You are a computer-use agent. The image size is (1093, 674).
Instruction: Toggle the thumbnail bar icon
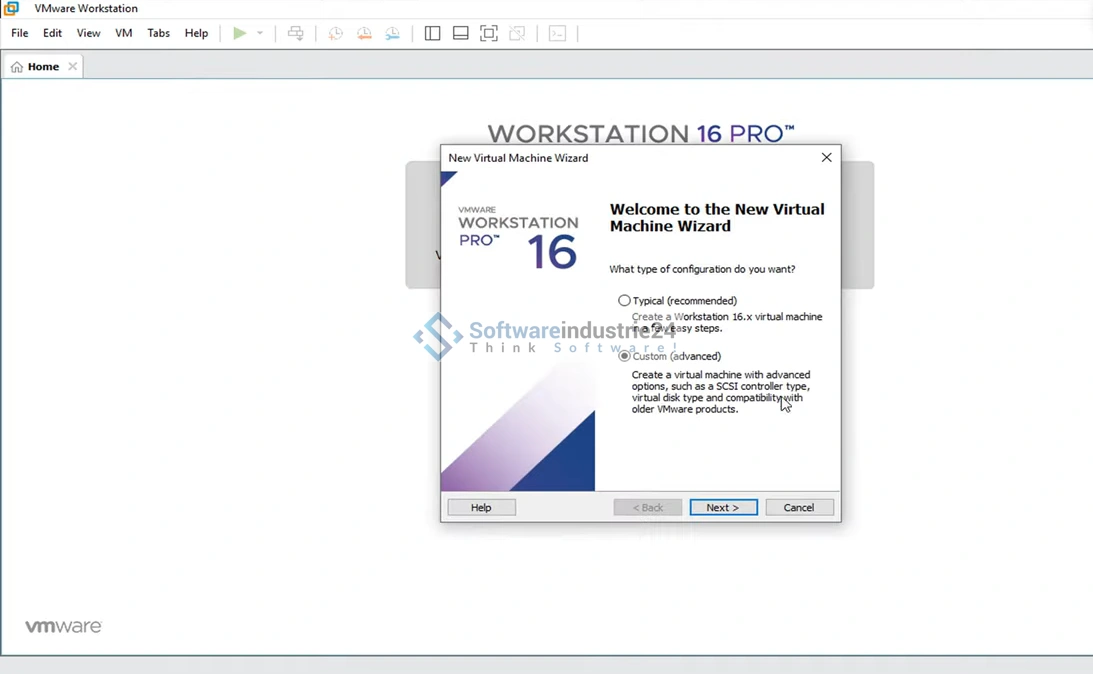pos(460,33)
